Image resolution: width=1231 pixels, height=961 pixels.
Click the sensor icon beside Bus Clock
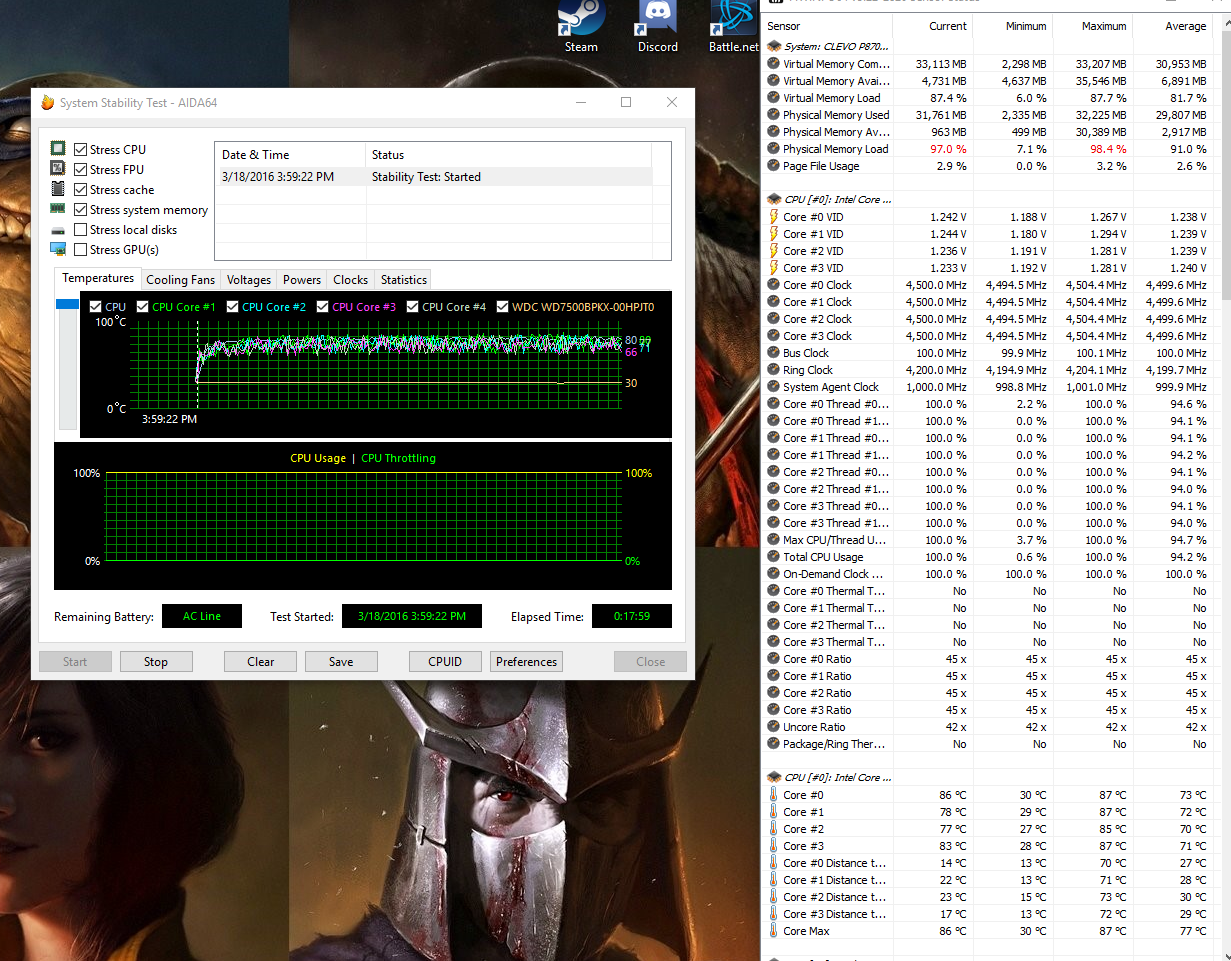pyautogui.click(x=773, y=353)
